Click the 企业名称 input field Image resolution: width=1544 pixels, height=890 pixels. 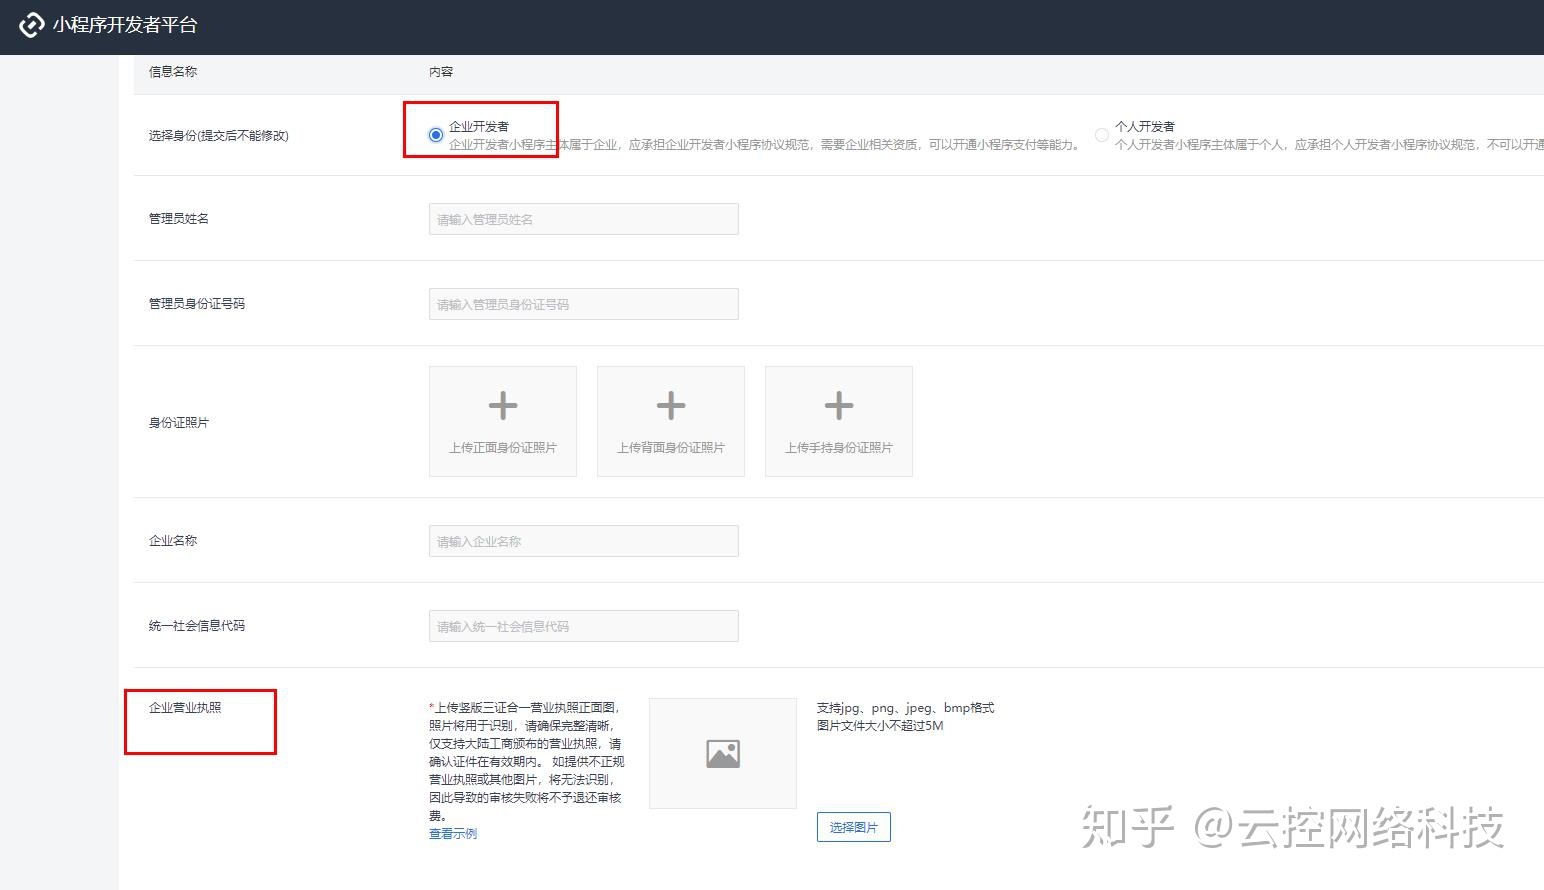pos(583,541)
